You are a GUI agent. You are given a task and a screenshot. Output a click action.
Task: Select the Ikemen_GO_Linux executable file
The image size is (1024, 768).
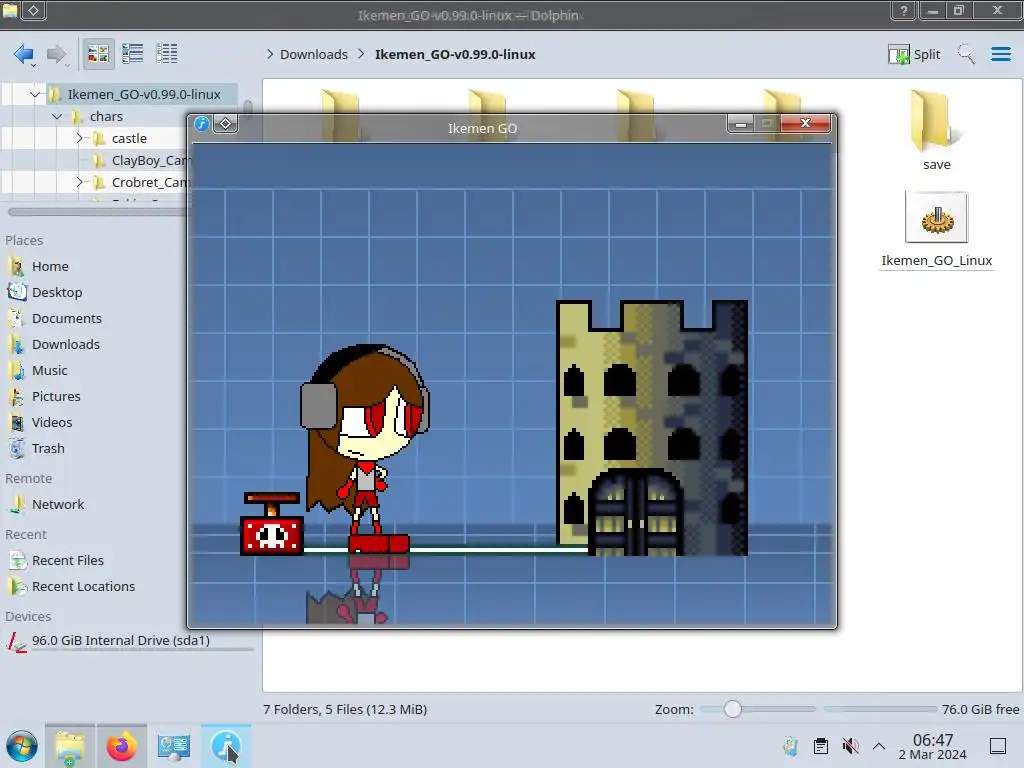(x=936, y=230)
